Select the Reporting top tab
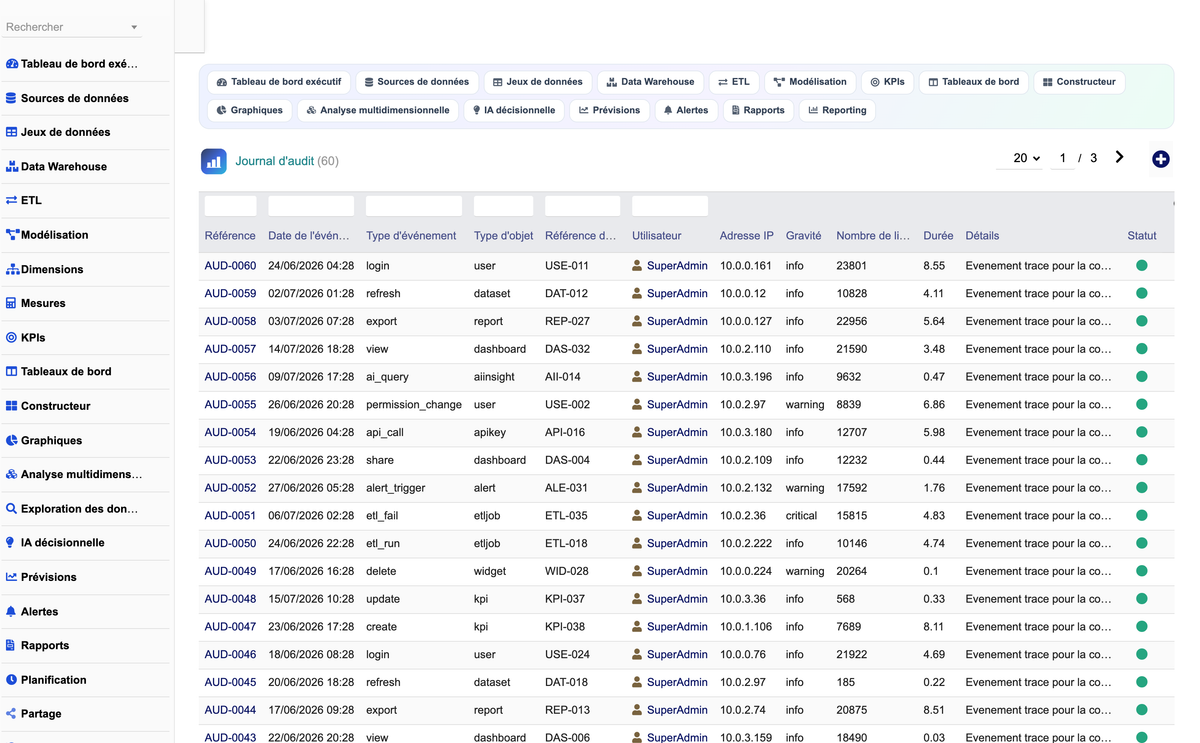This screenshot has width=1200, height=743. (838, 110)
